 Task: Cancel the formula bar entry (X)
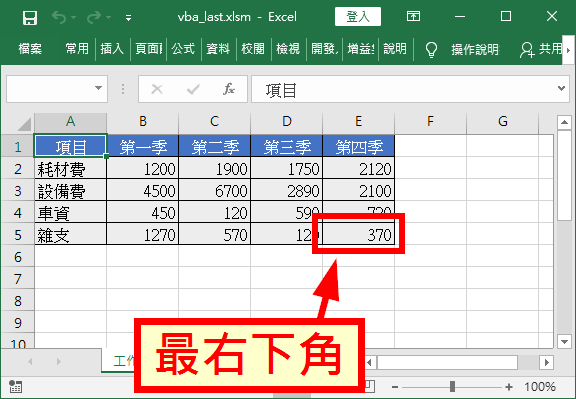pos(157,89)
